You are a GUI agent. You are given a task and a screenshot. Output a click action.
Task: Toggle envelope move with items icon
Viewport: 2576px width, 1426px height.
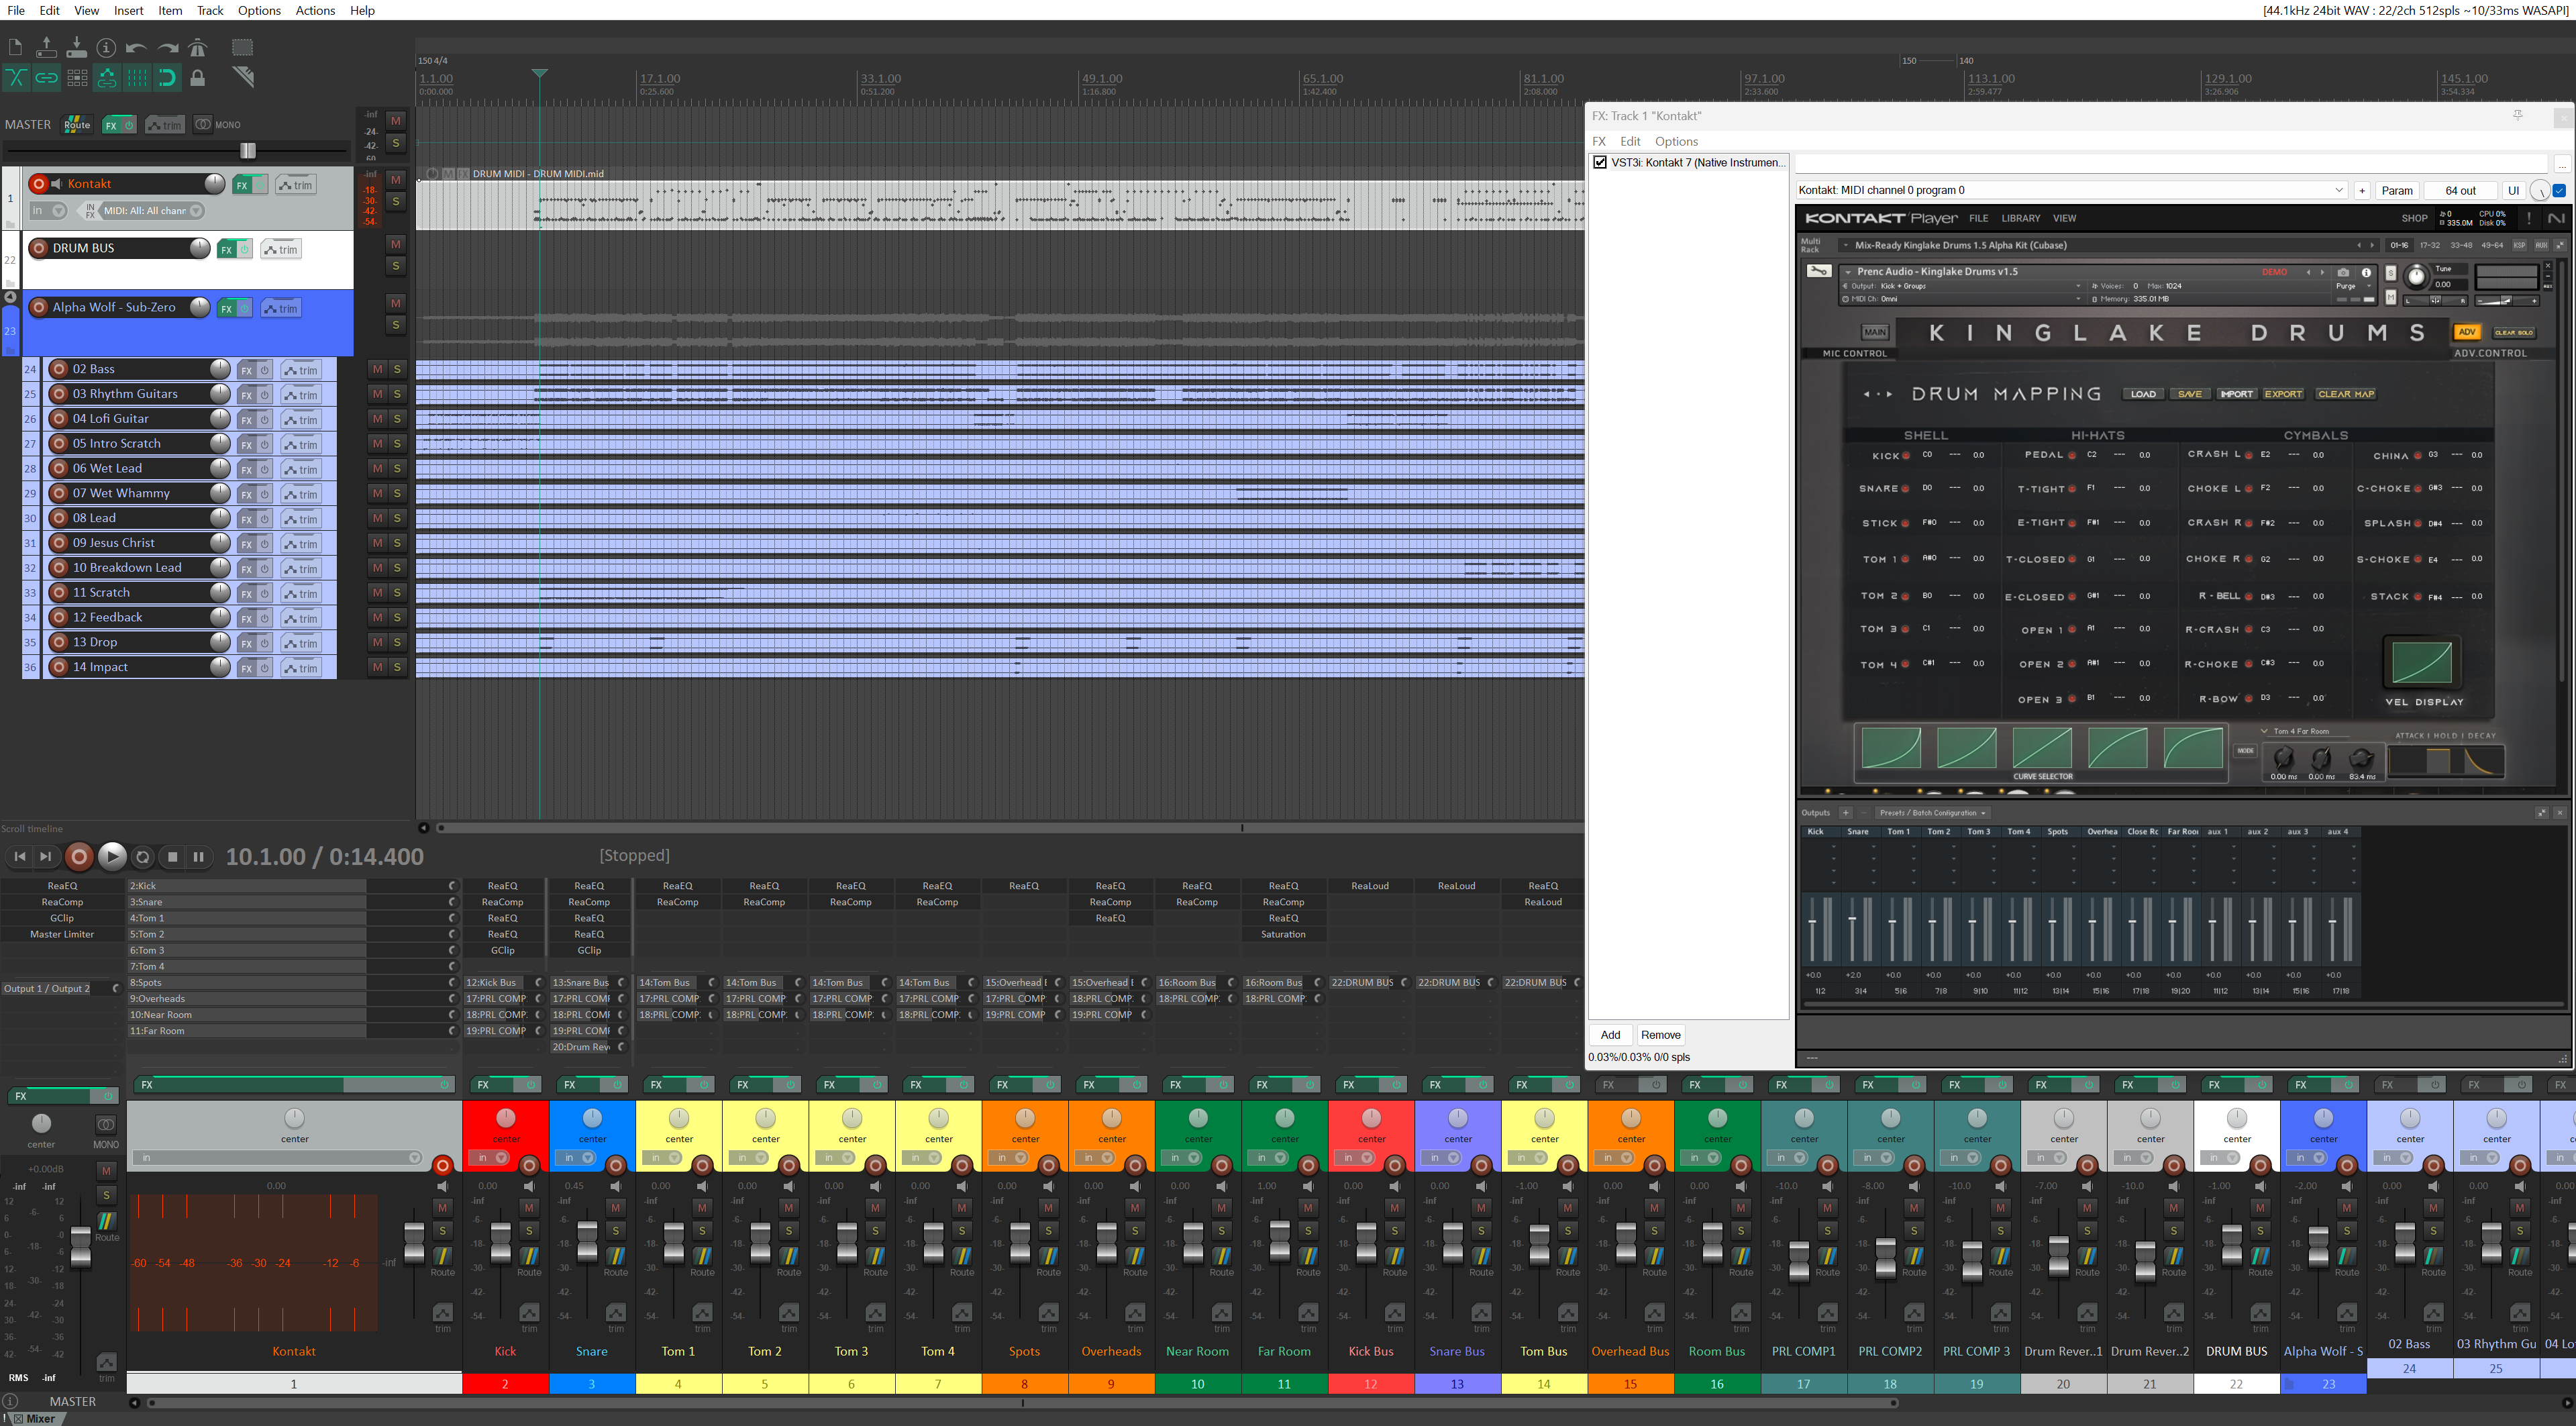click(106, 77)
